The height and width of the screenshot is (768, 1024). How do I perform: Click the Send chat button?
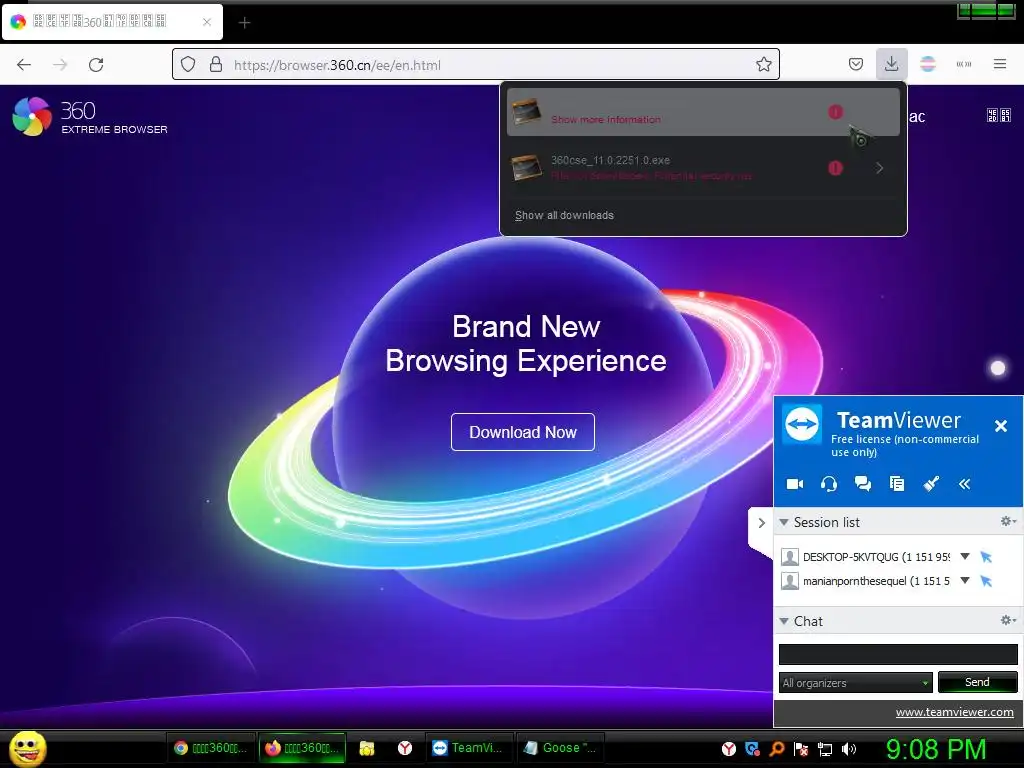pos(977,682)
